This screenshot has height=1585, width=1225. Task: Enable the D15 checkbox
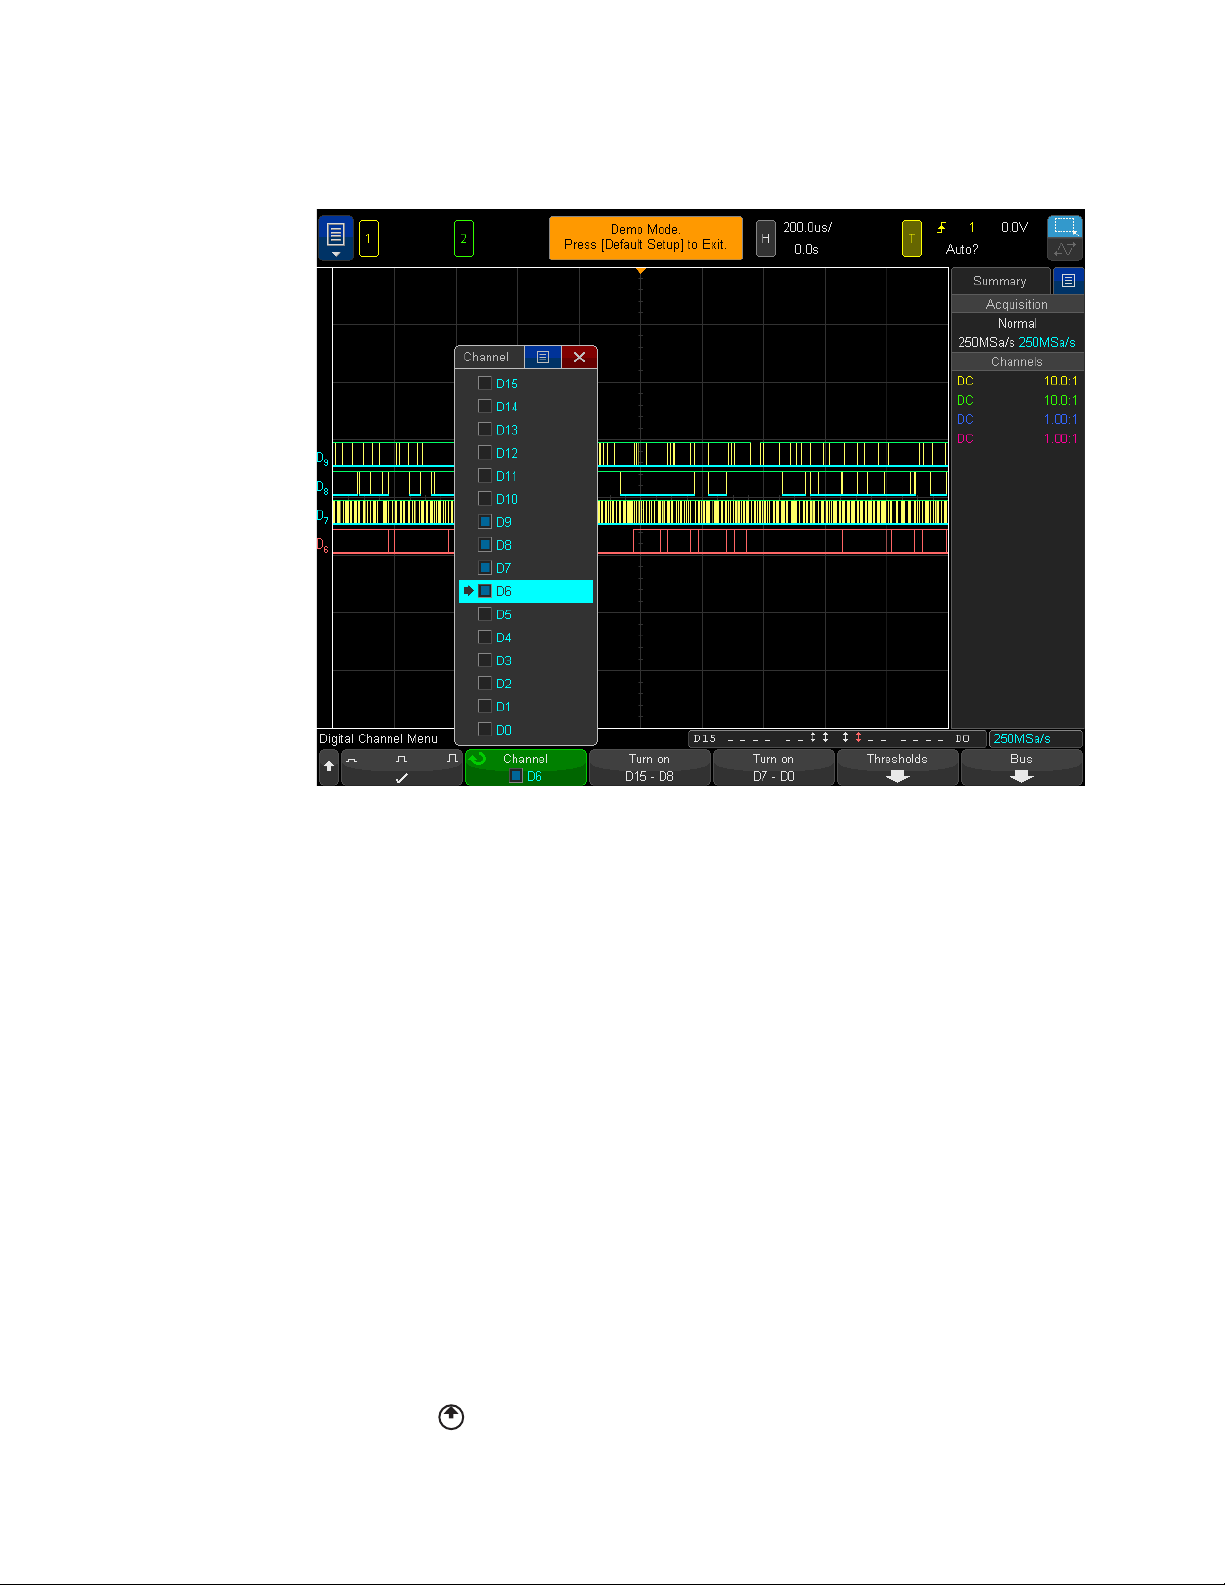coord(485,383)
